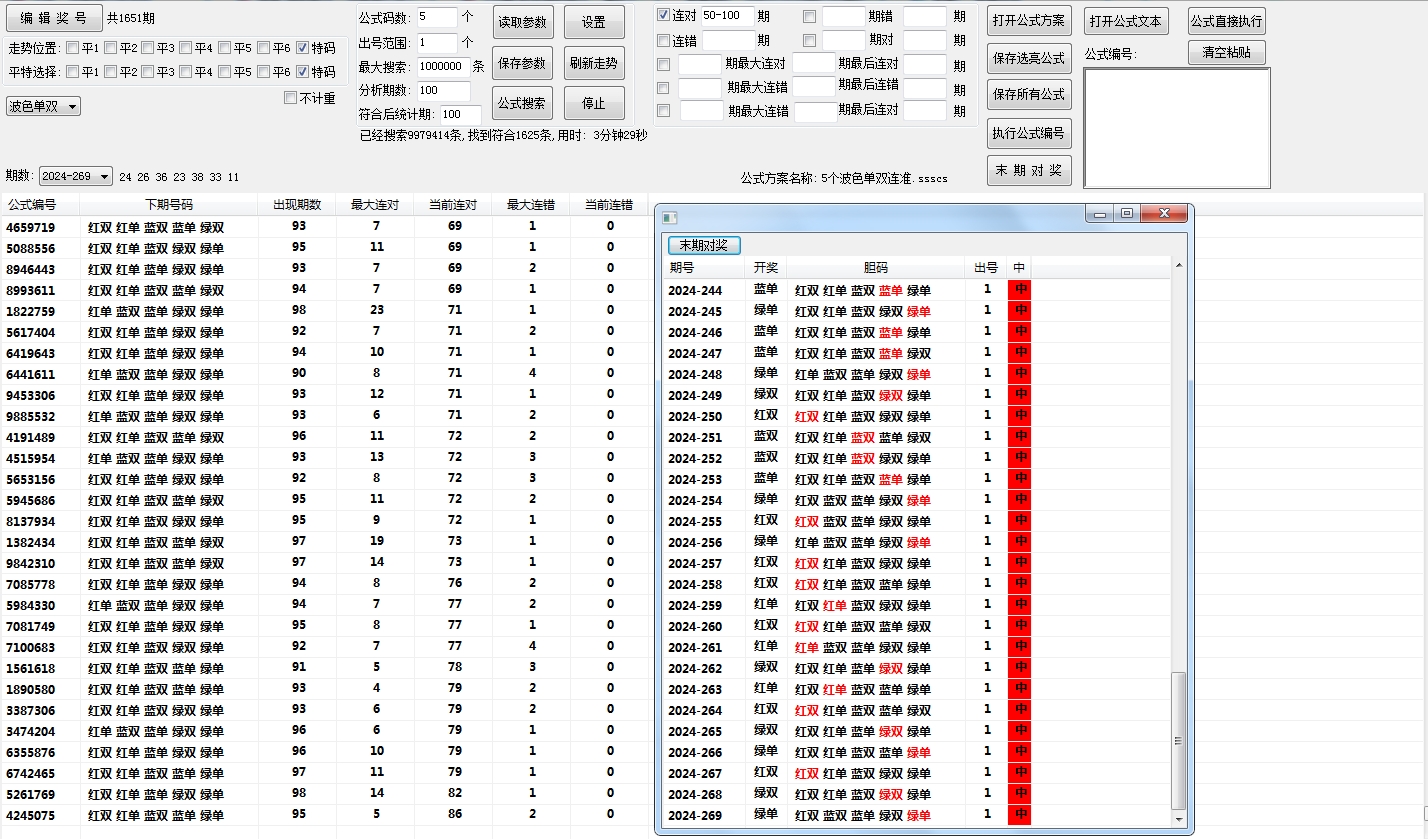Toggle the 连错 checkbox
The width and height of the screenshot is (1428, 839).
663,41
